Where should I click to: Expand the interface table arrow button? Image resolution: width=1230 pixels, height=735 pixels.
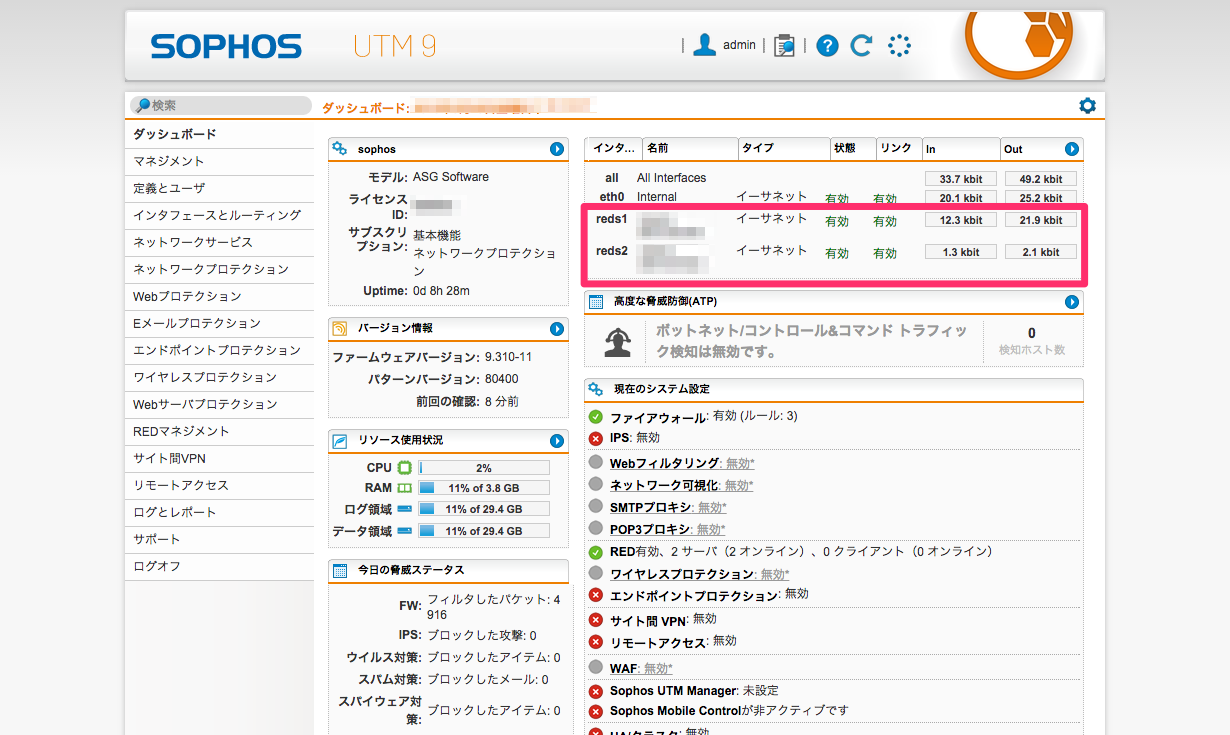pyautogui.click(x=1072, y=149)
